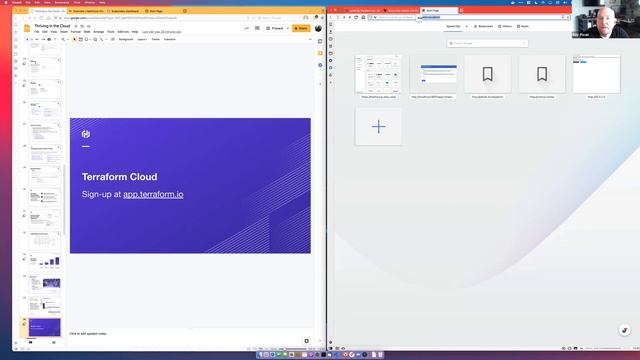
Task: Click the Transition toolbar button
Action: [169, 40]
